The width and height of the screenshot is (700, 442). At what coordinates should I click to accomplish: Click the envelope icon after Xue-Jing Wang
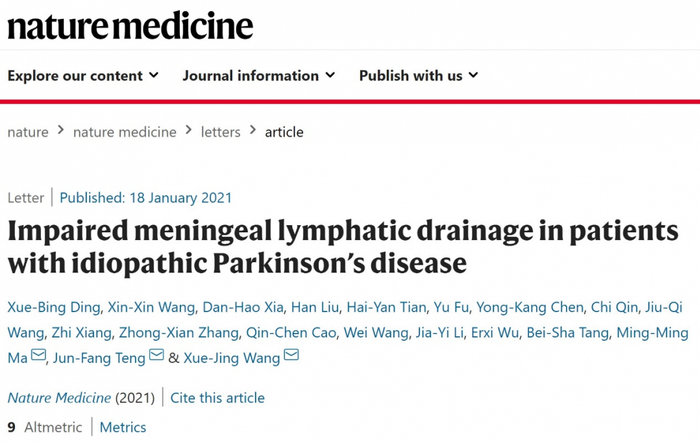pos(291,357)
